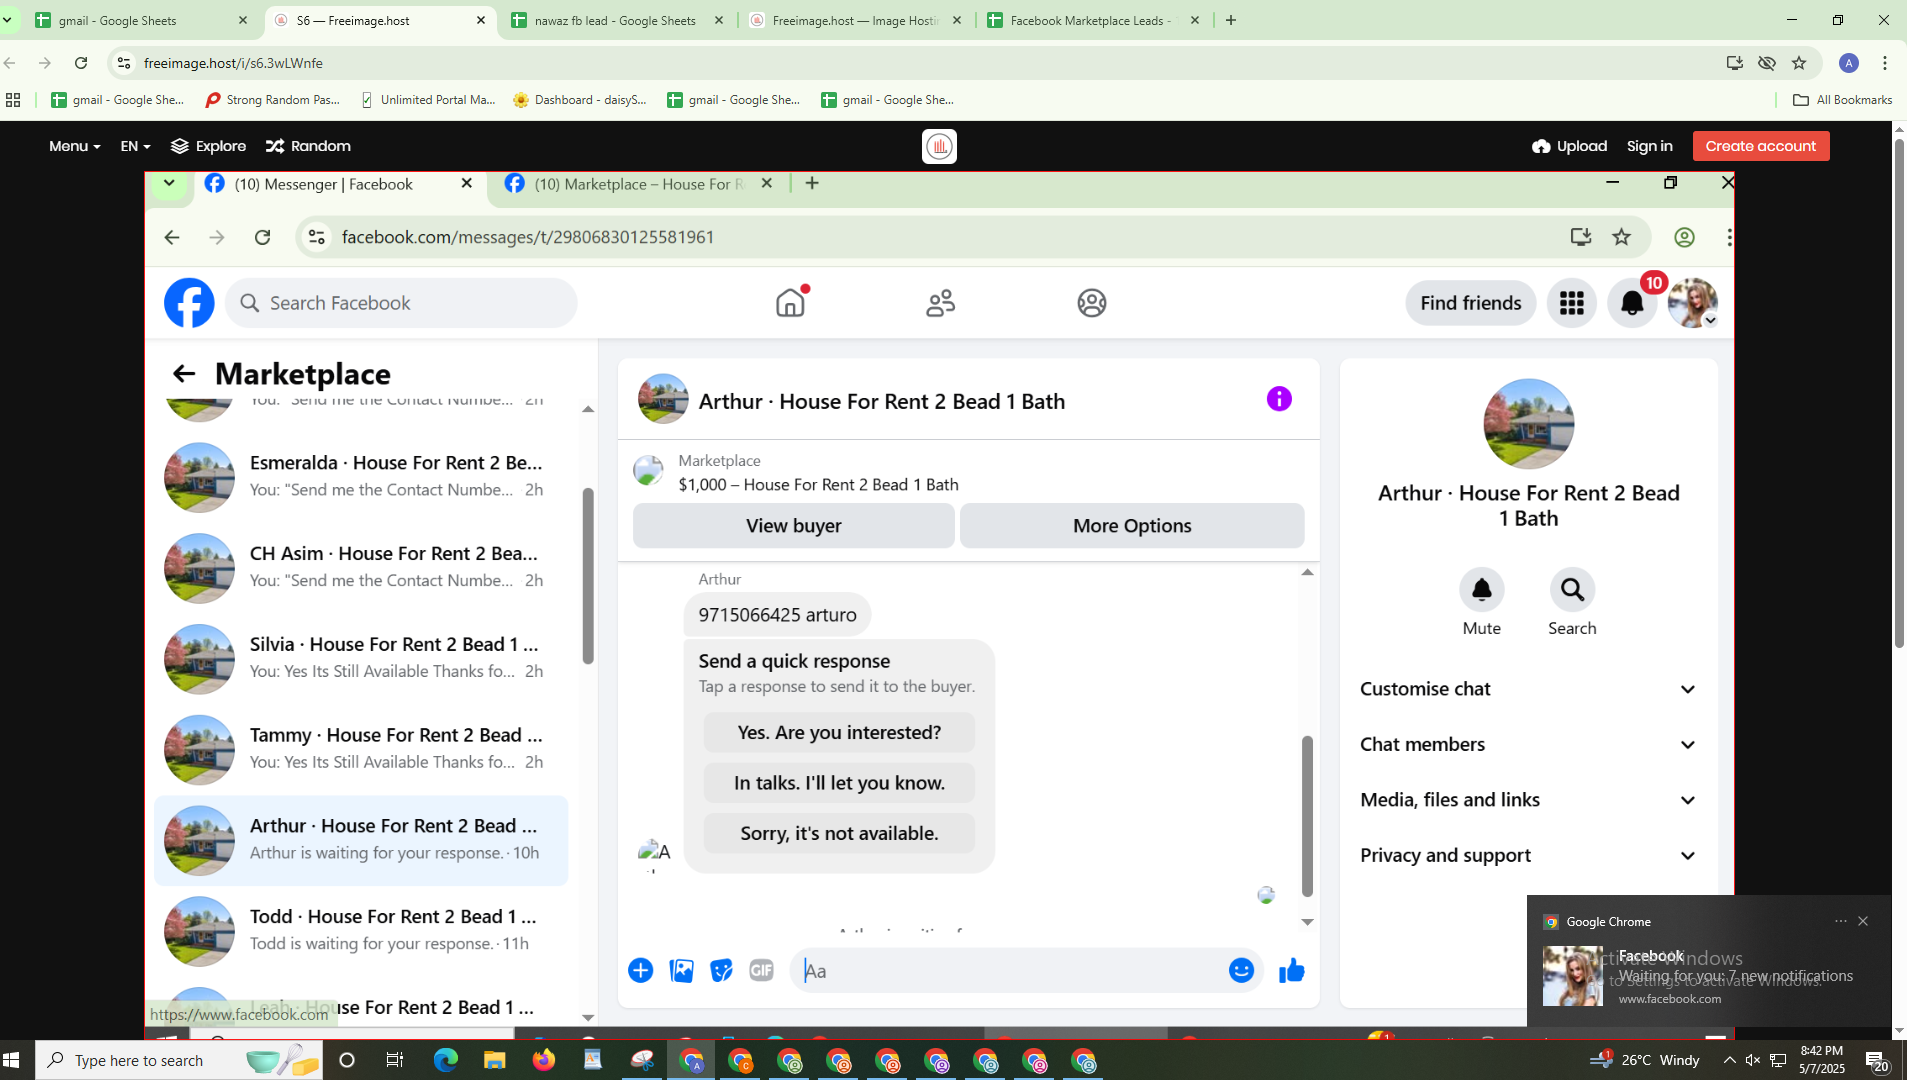Expand Customise chat section

(x=1528, y=689)
